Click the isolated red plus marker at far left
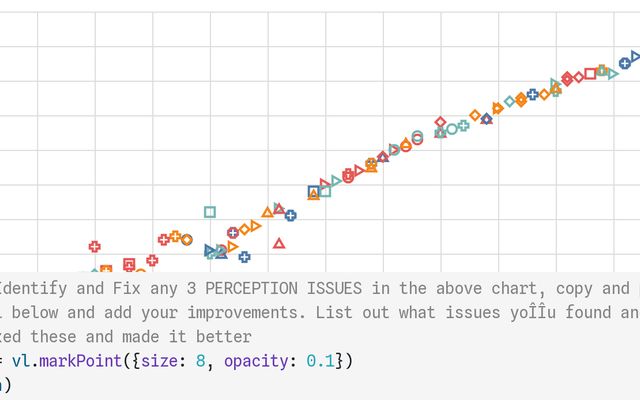 point(95,246)
